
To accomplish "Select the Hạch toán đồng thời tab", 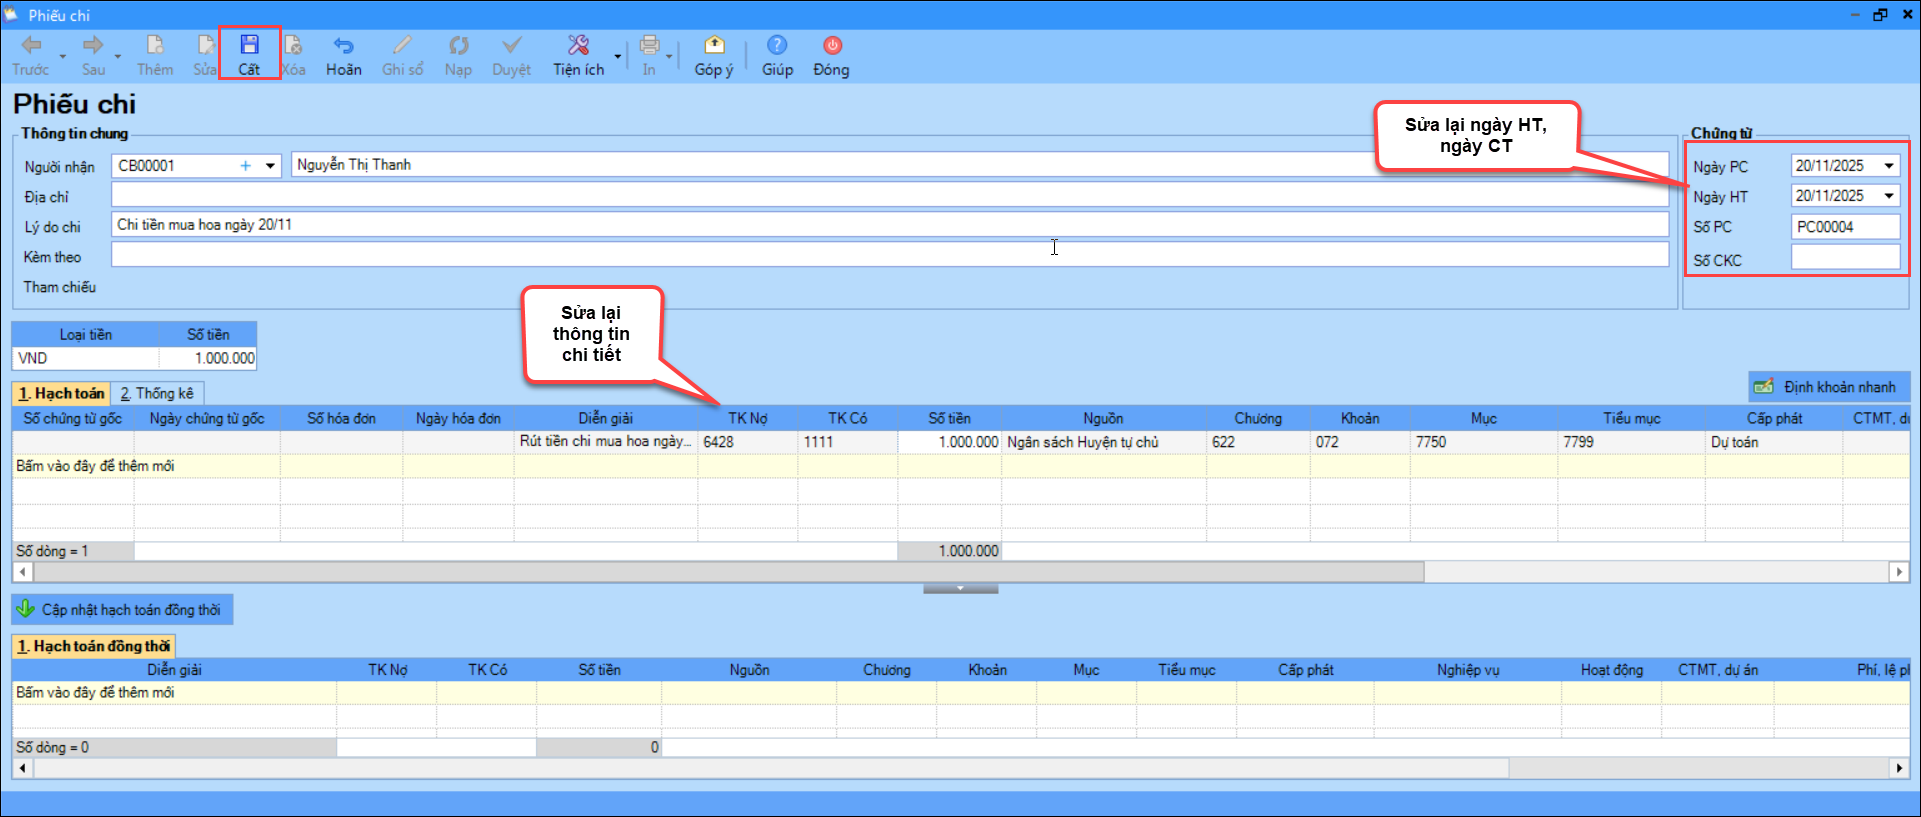I will pyautogui.click(x=94, y=646).
